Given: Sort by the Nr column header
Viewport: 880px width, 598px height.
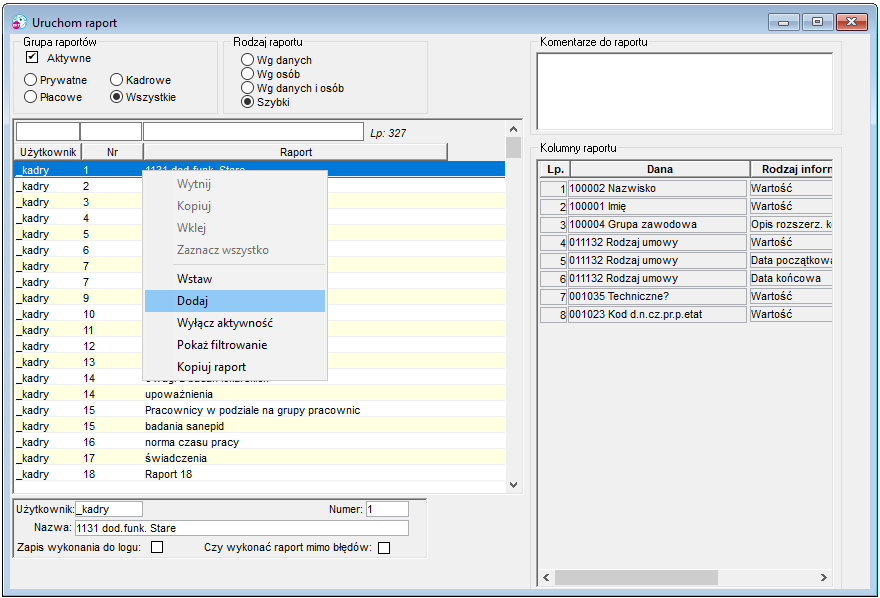Looking at the screenshot, I should pyautogui.click(x=112, y=152).
